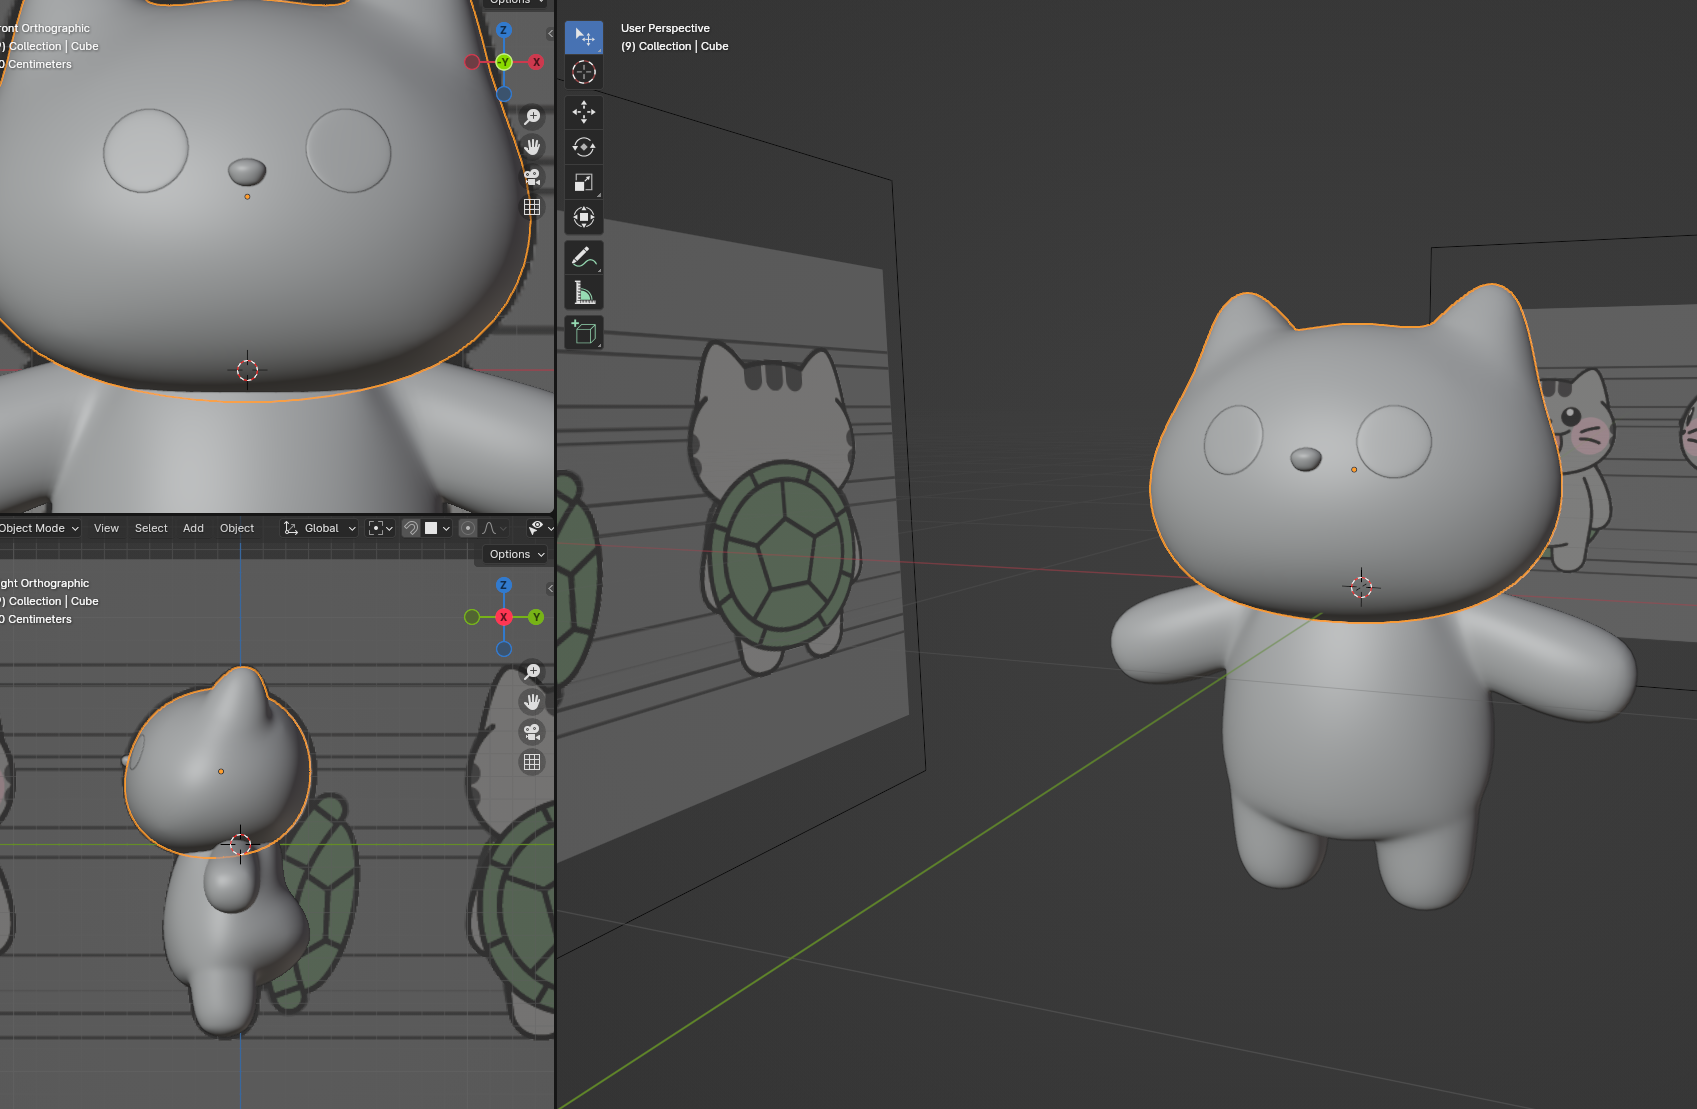The width and height of the screenshot is (1697, 1109).
Task: Open proportional falloff curve dropdown
Action: pos(494,528)
